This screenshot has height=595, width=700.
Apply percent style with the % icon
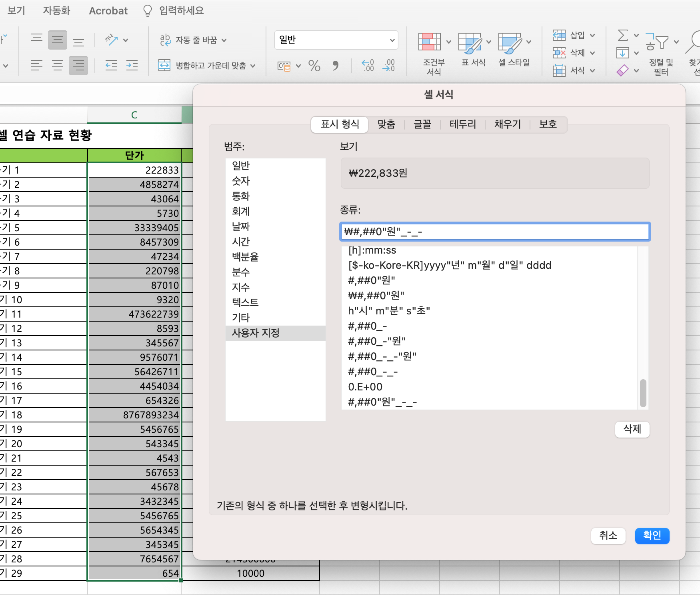click(x=314, y=66)
